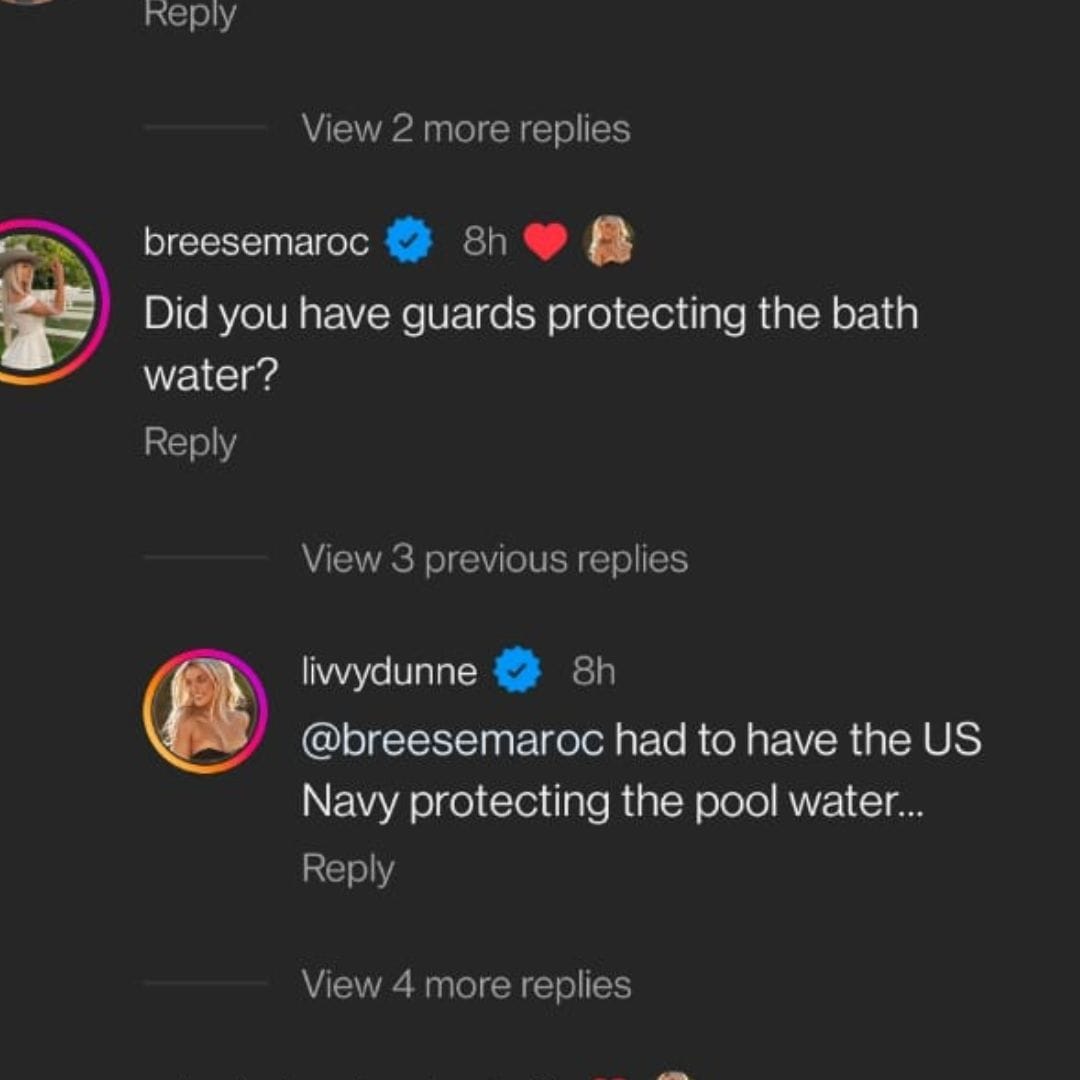Open livvydunne's profile picture story ring
The image size is (1080, 1080).
[205, 711]
